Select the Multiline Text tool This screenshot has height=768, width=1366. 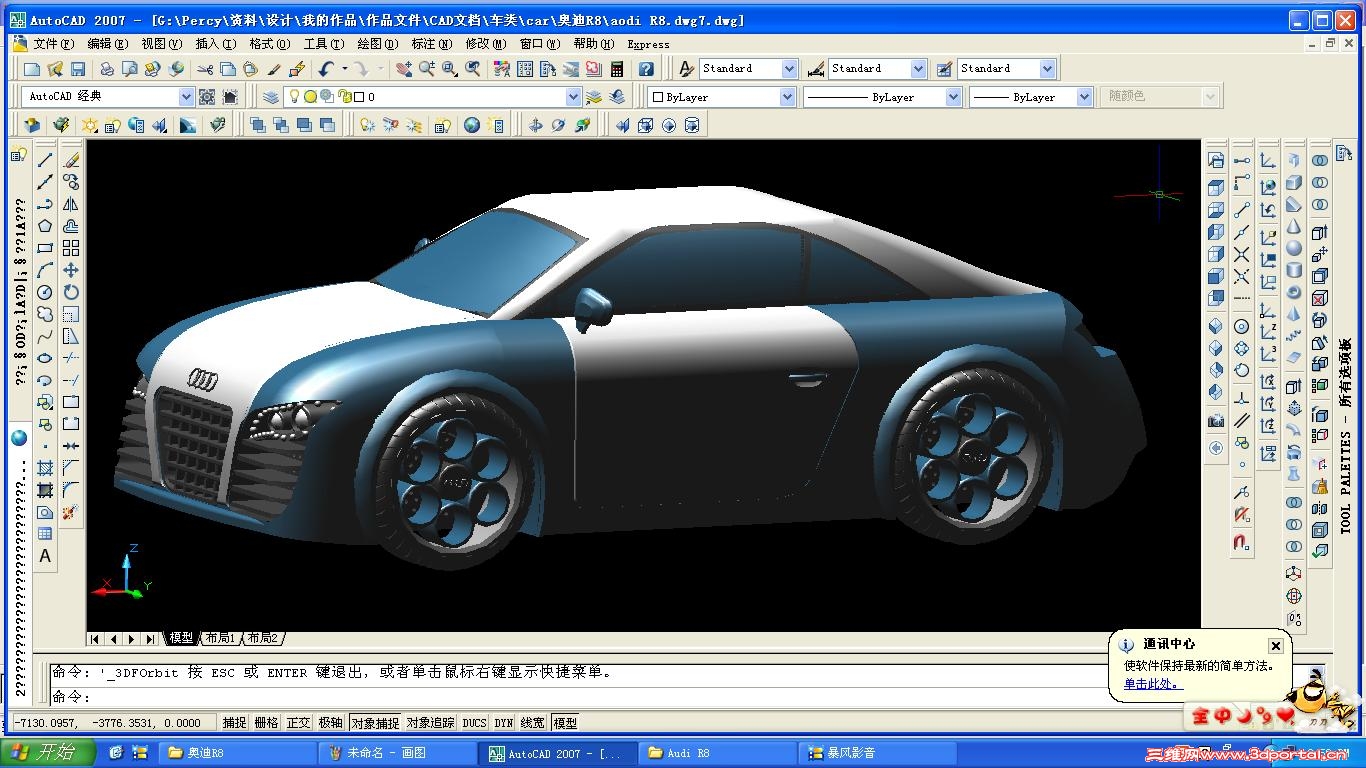45,556
